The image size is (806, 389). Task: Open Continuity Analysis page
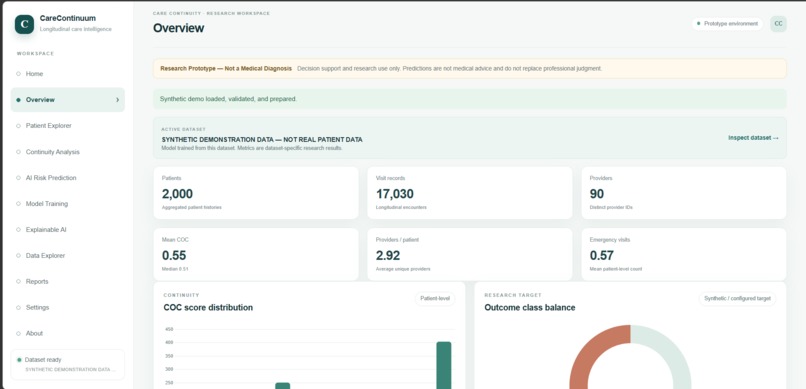point(68,152)
